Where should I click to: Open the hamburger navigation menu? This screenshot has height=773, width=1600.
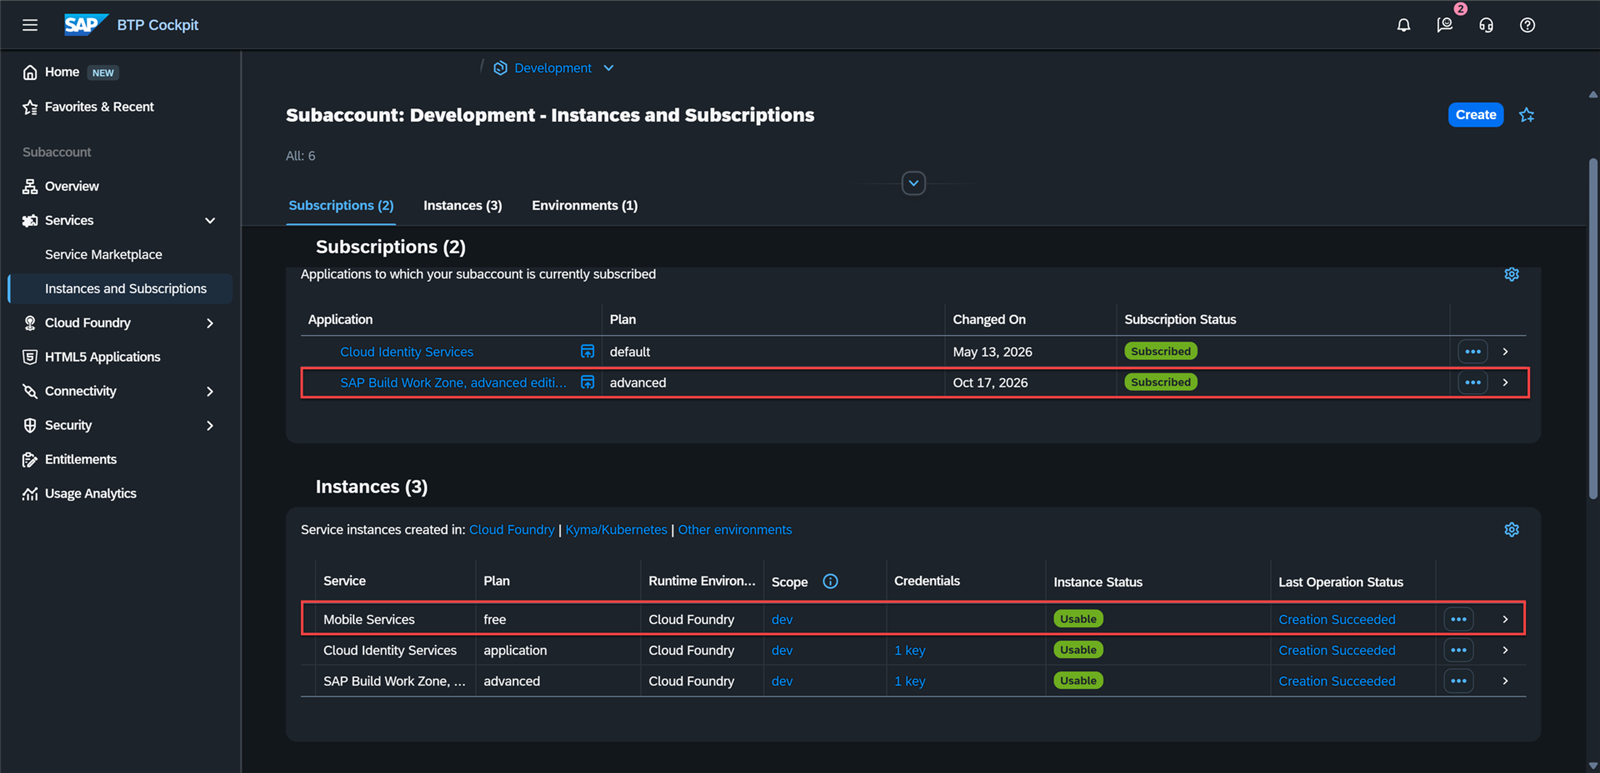30,25
